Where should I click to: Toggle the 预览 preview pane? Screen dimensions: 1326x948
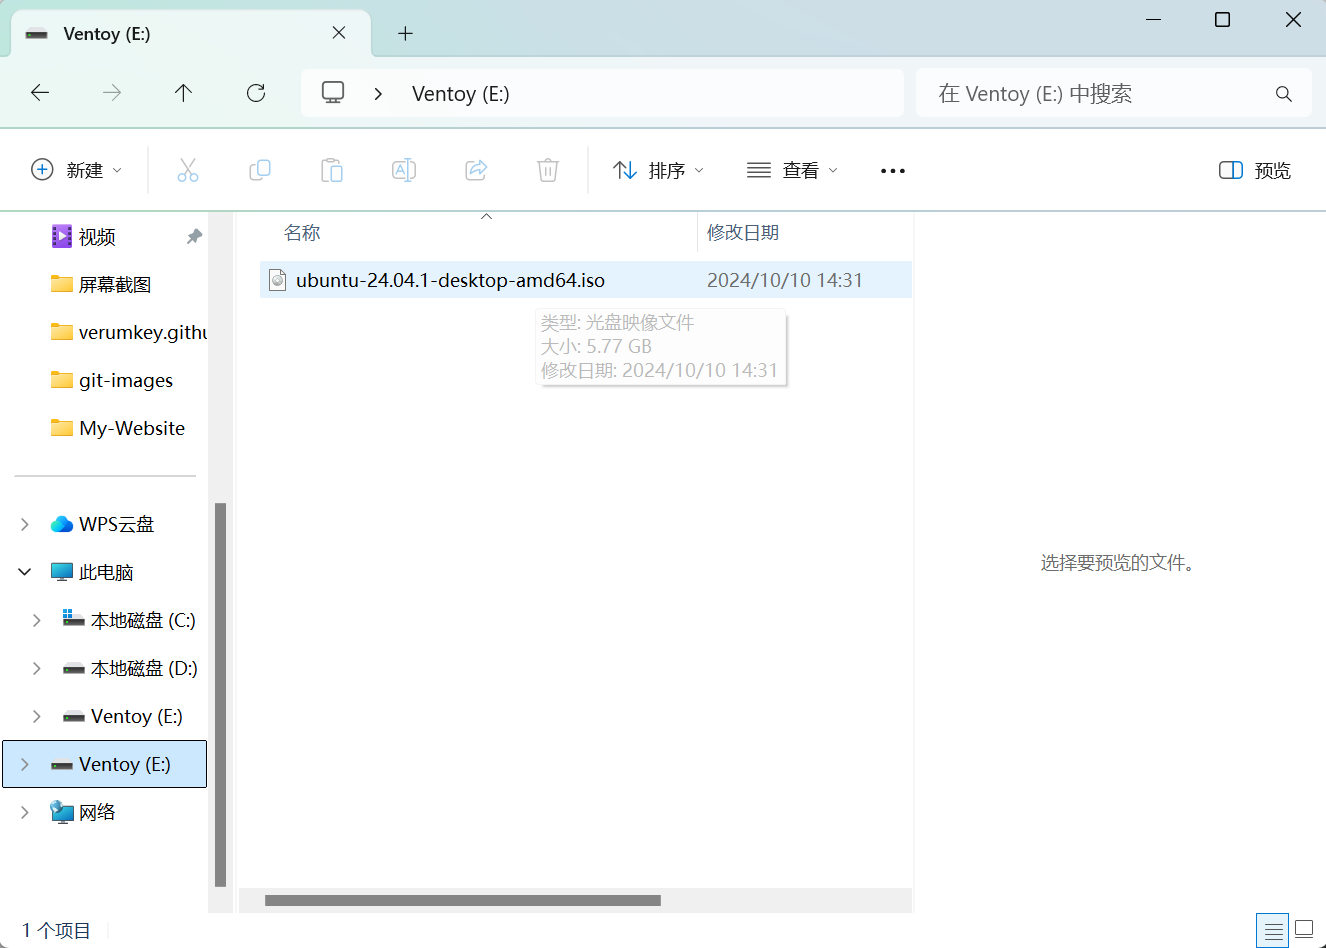[1255, 170]
